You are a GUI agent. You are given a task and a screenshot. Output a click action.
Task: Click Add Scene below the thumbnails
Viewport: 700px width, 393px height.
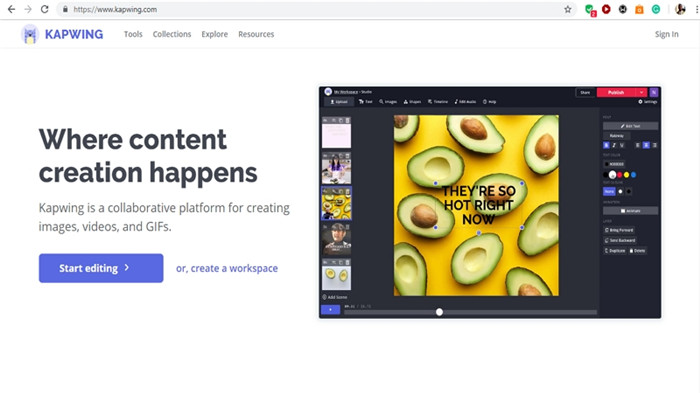click(x=335, y=297)
